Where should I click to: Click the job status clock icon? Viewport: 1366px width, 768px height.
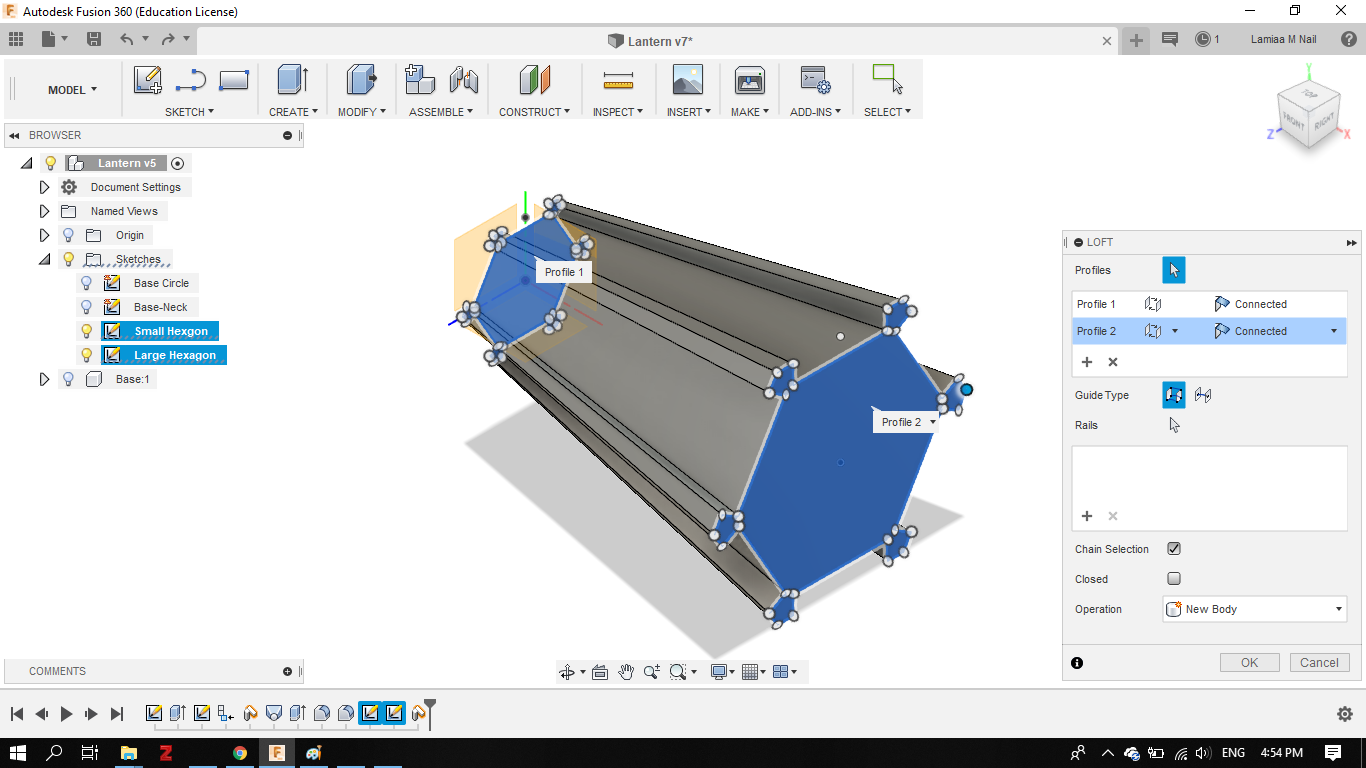click(x=1203, y=39)
